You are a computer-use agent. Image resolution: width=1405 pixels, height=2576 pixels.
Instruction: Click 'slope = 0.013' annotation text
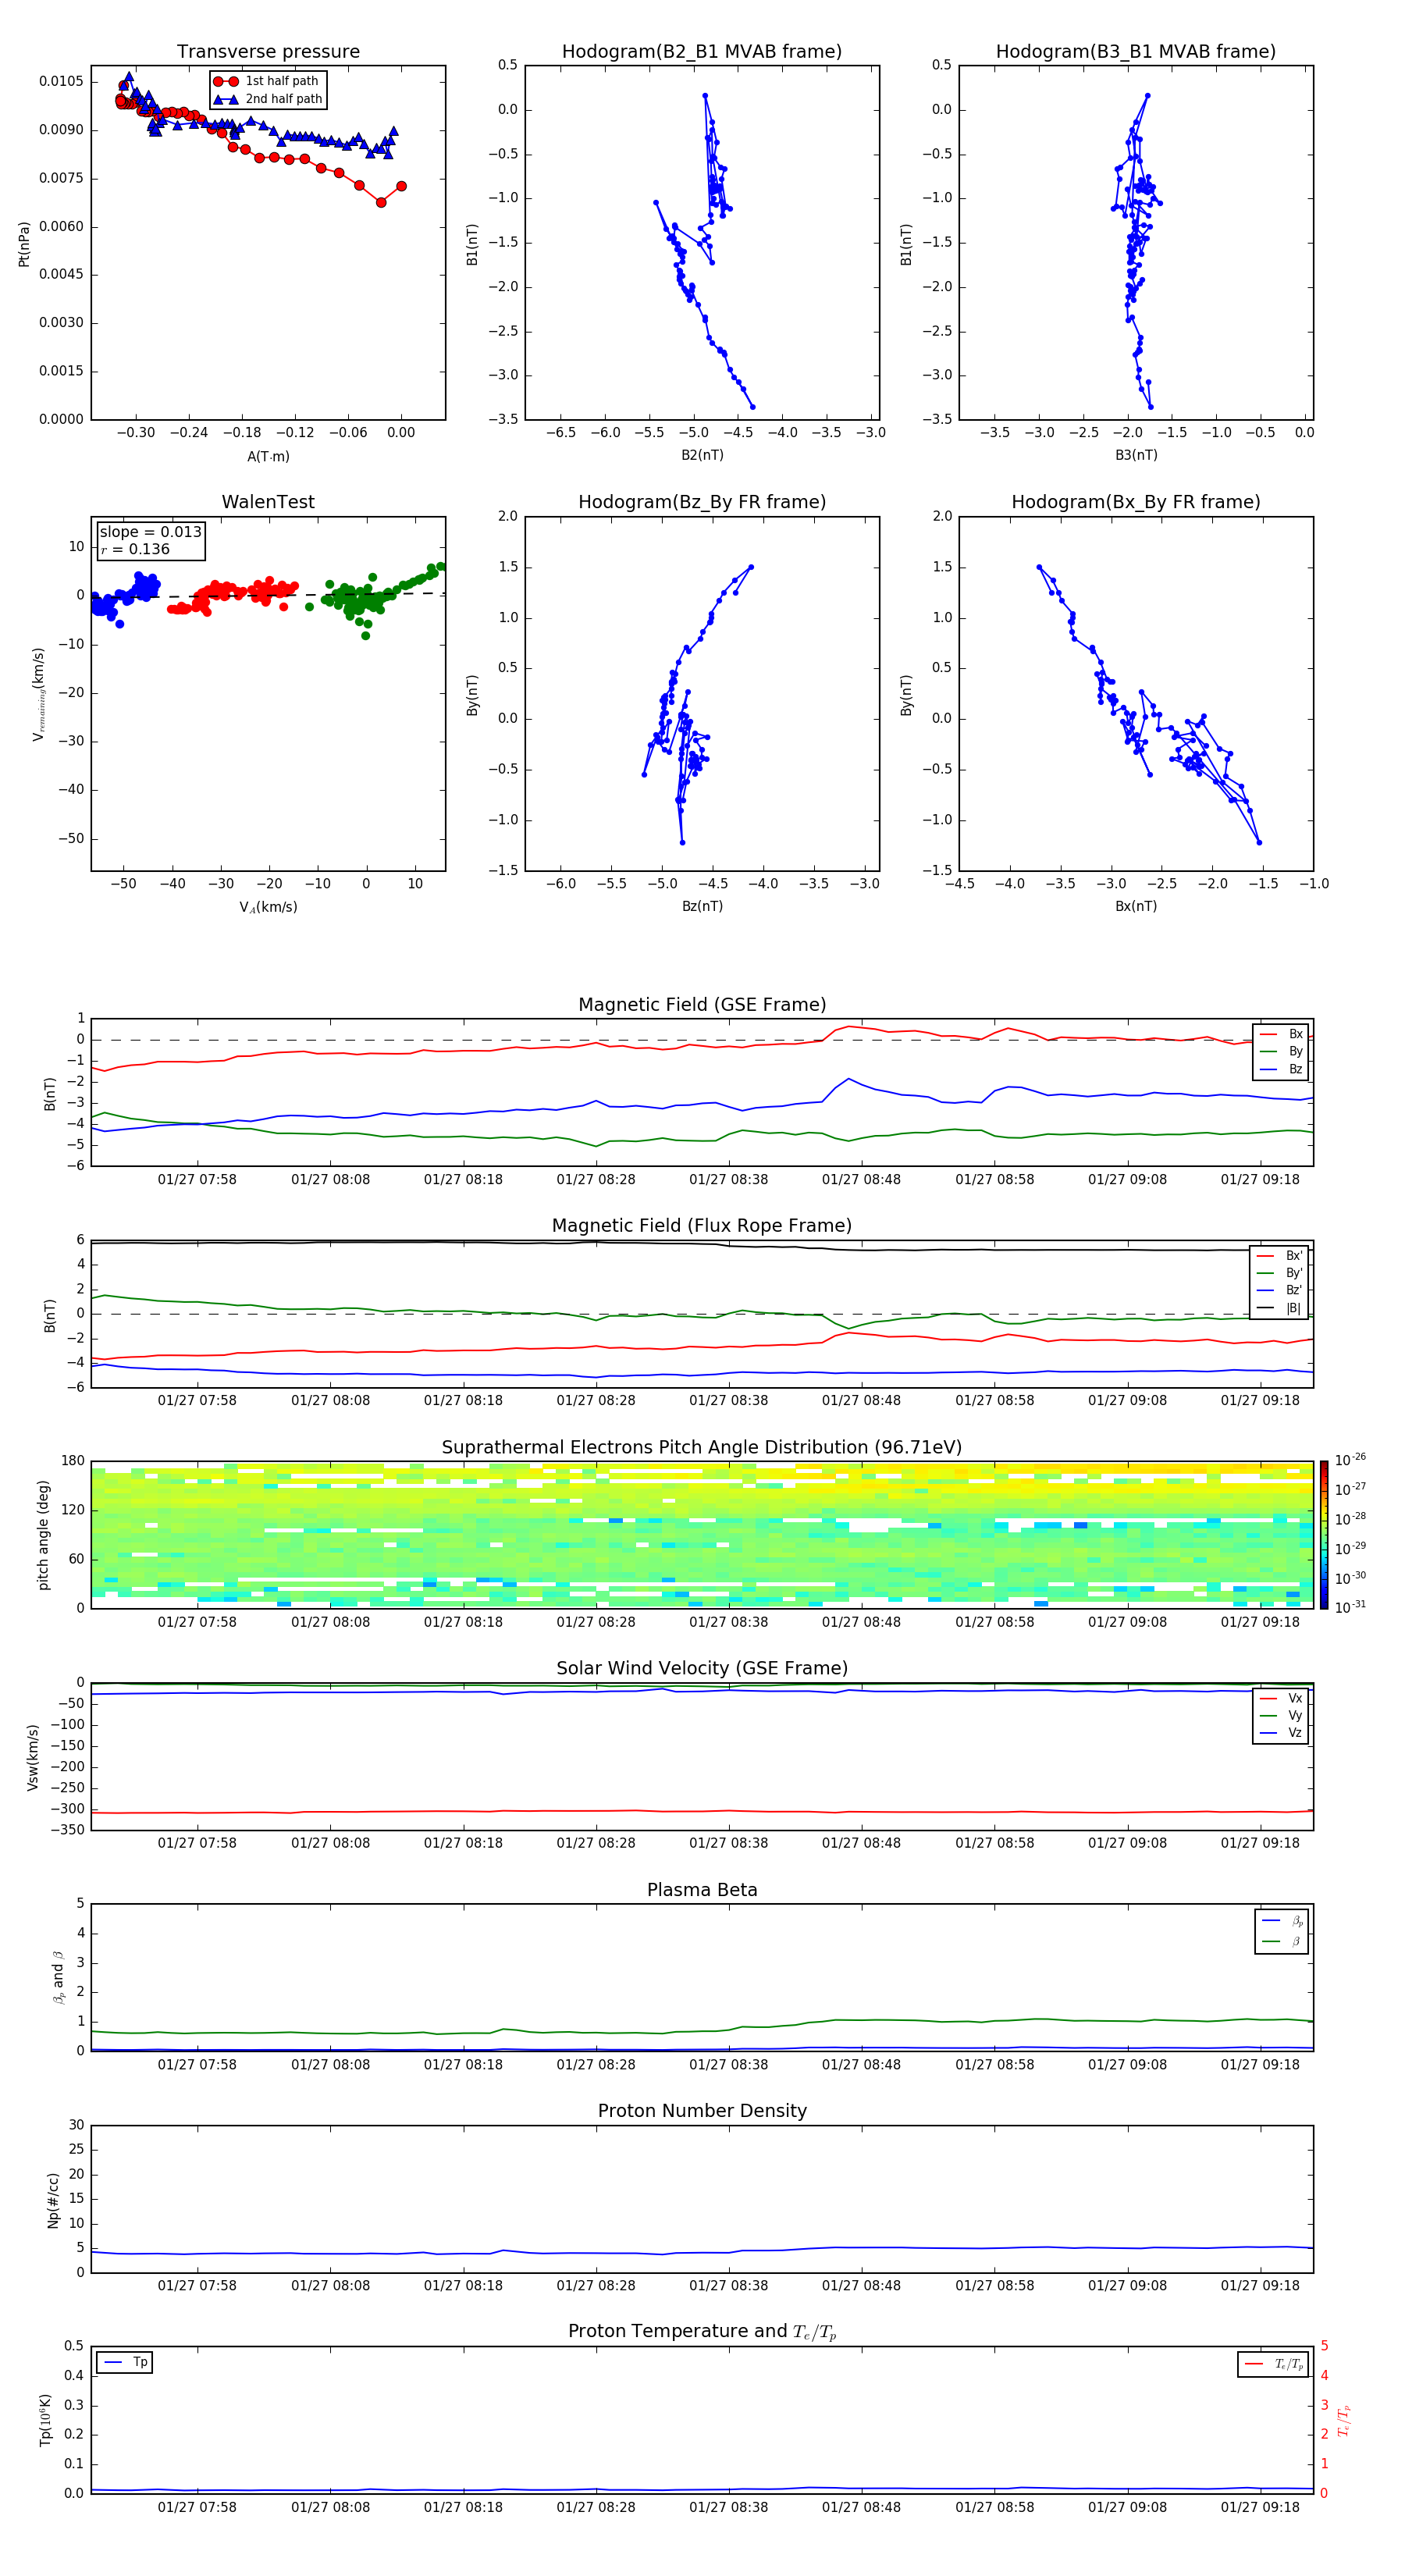(x=150, y=532)
